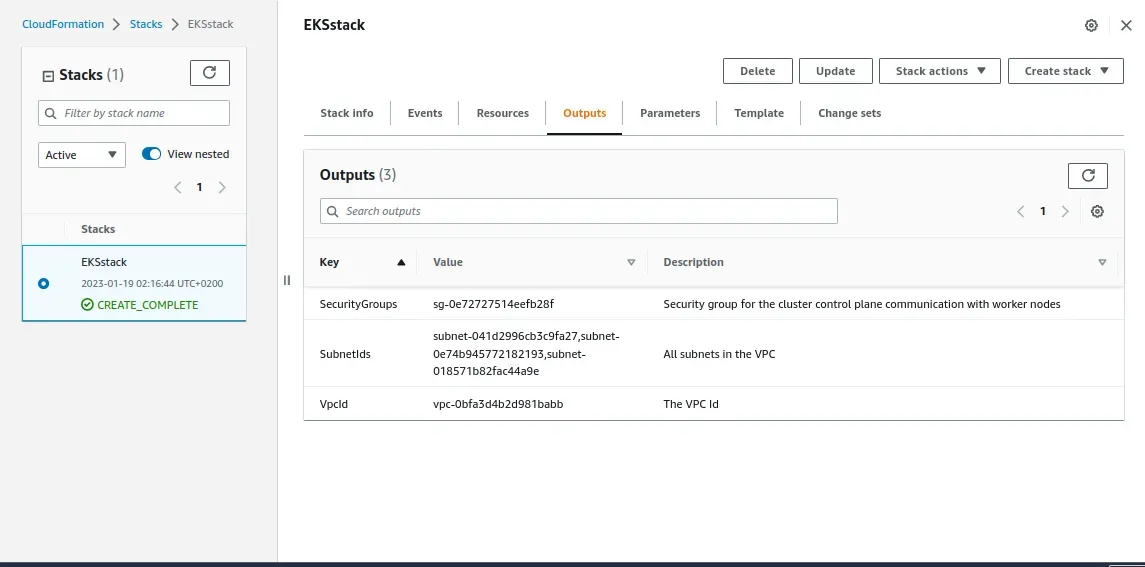Switch to the Template tab
This screenshot has width=1145, height=567.
pyautogui.click(x=758, y=113)
